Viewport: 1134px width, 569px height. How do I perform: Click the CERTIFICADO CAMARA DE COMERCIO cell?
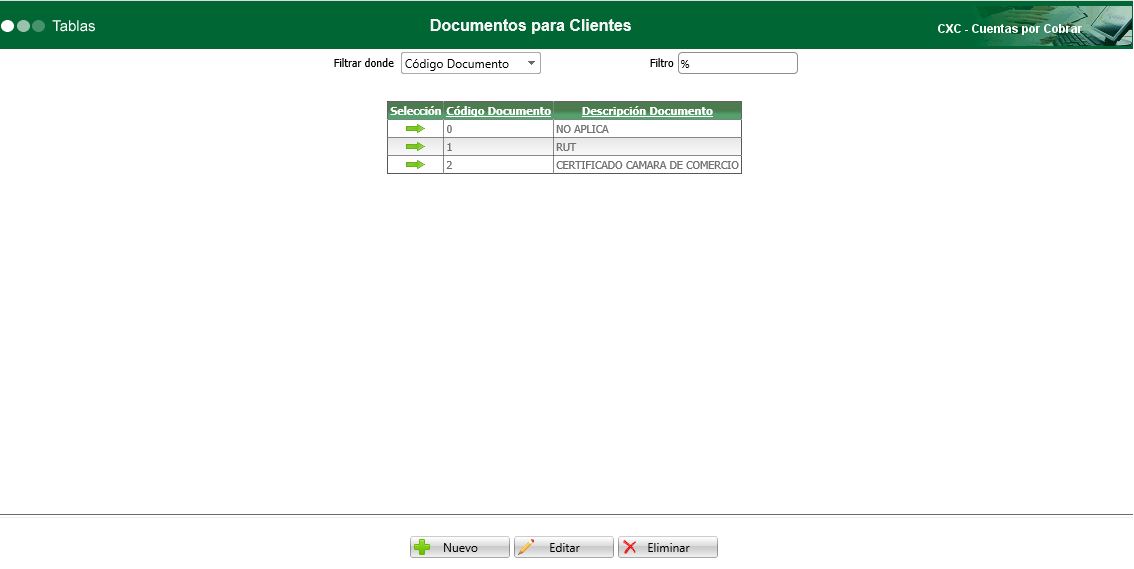(x=647, y=165)
